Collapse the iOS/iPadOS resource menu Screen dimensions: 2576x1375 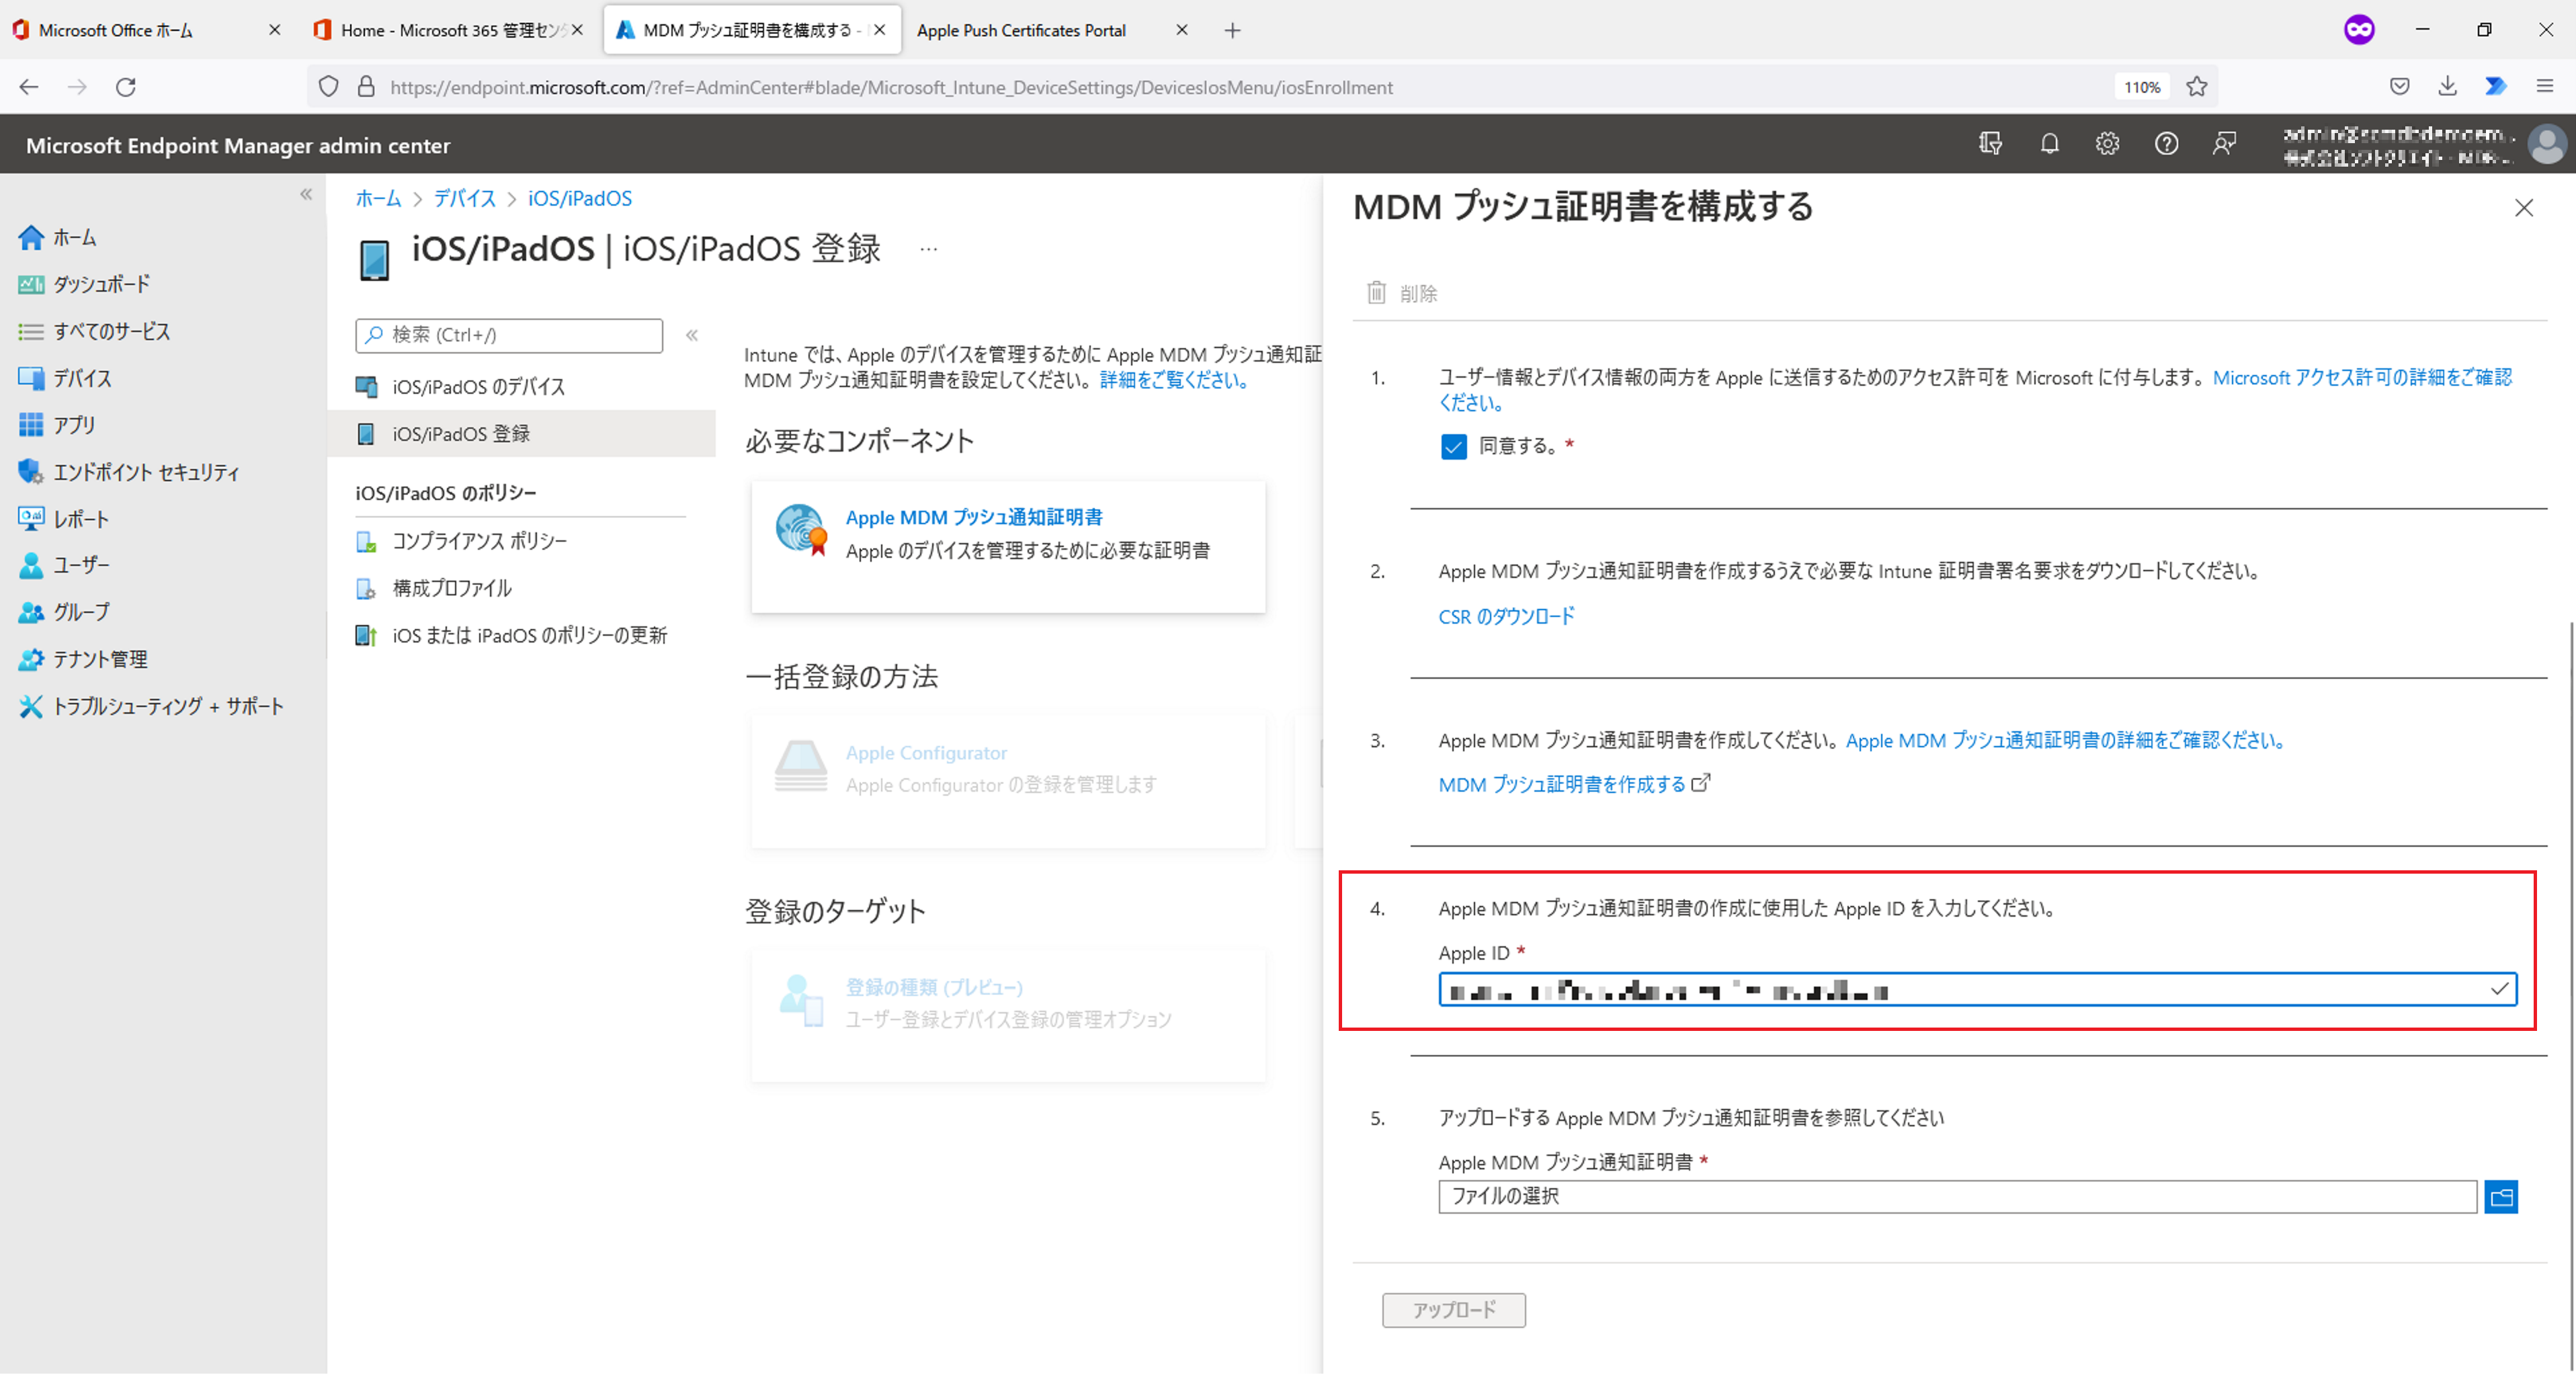tap(692, 335)
